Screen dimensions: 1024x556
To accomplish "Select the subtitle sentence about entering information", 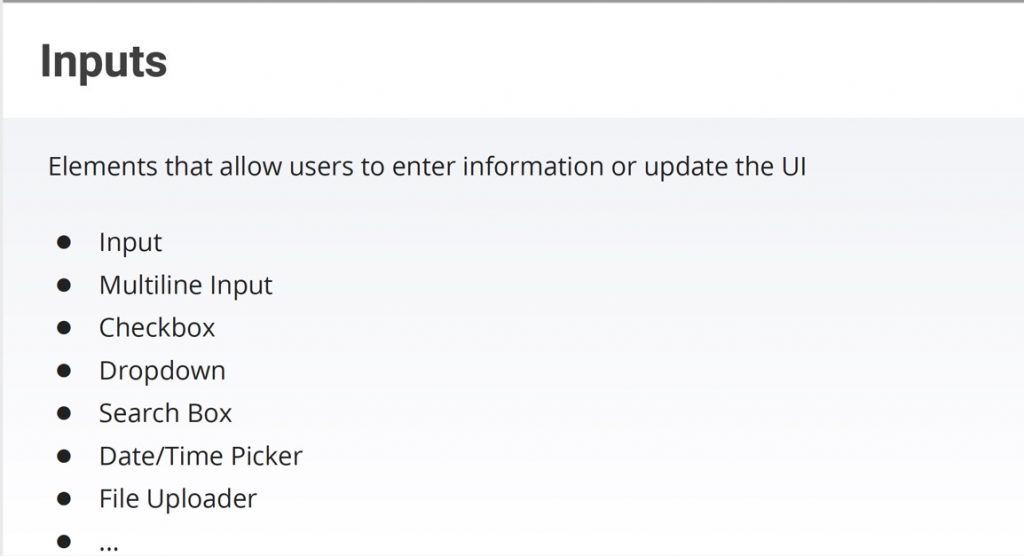I will [x=427, y=167].
